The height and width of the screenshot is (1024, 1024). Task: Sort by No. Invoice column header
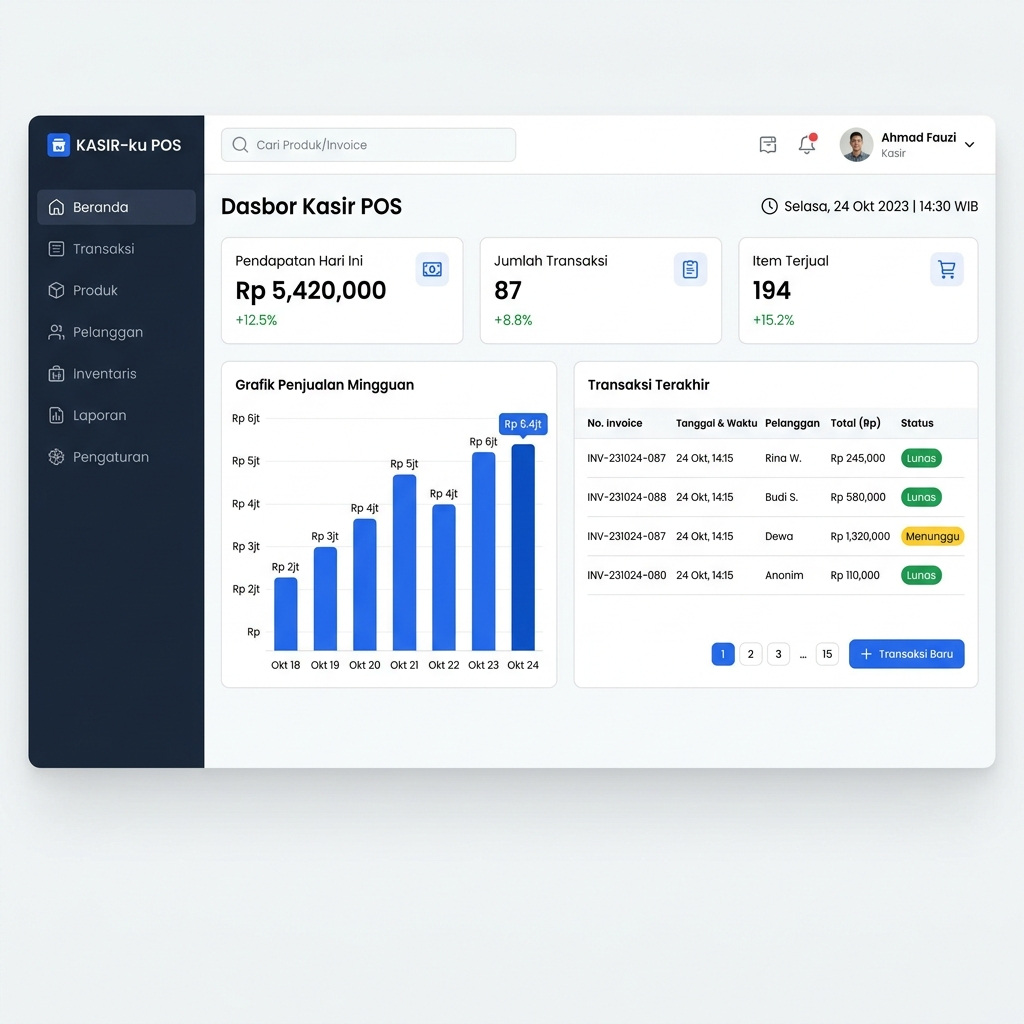[615, 423]
